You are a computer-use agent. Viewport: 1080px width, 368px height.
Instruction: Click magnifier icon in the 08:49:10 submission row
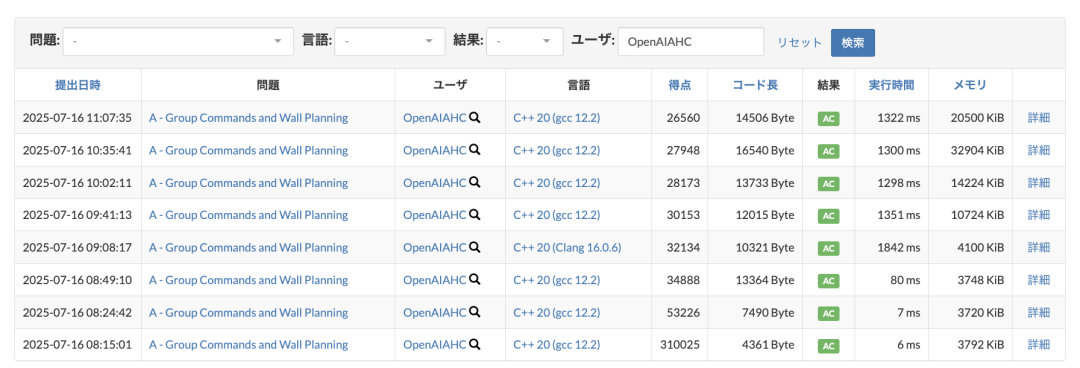(475, 280)
